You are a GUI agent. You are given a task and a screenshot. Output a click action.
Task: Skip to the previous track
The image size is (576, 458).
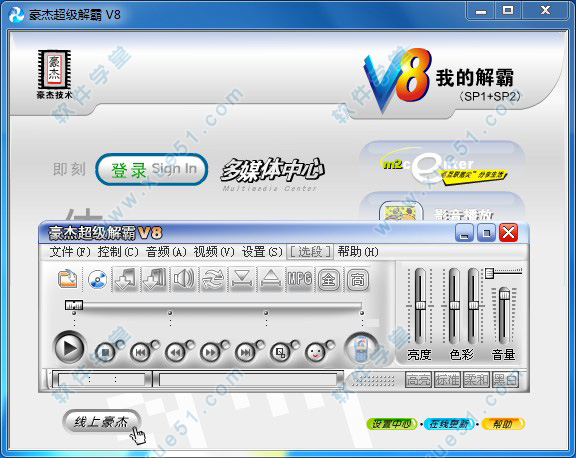click(x=140, y=352)
